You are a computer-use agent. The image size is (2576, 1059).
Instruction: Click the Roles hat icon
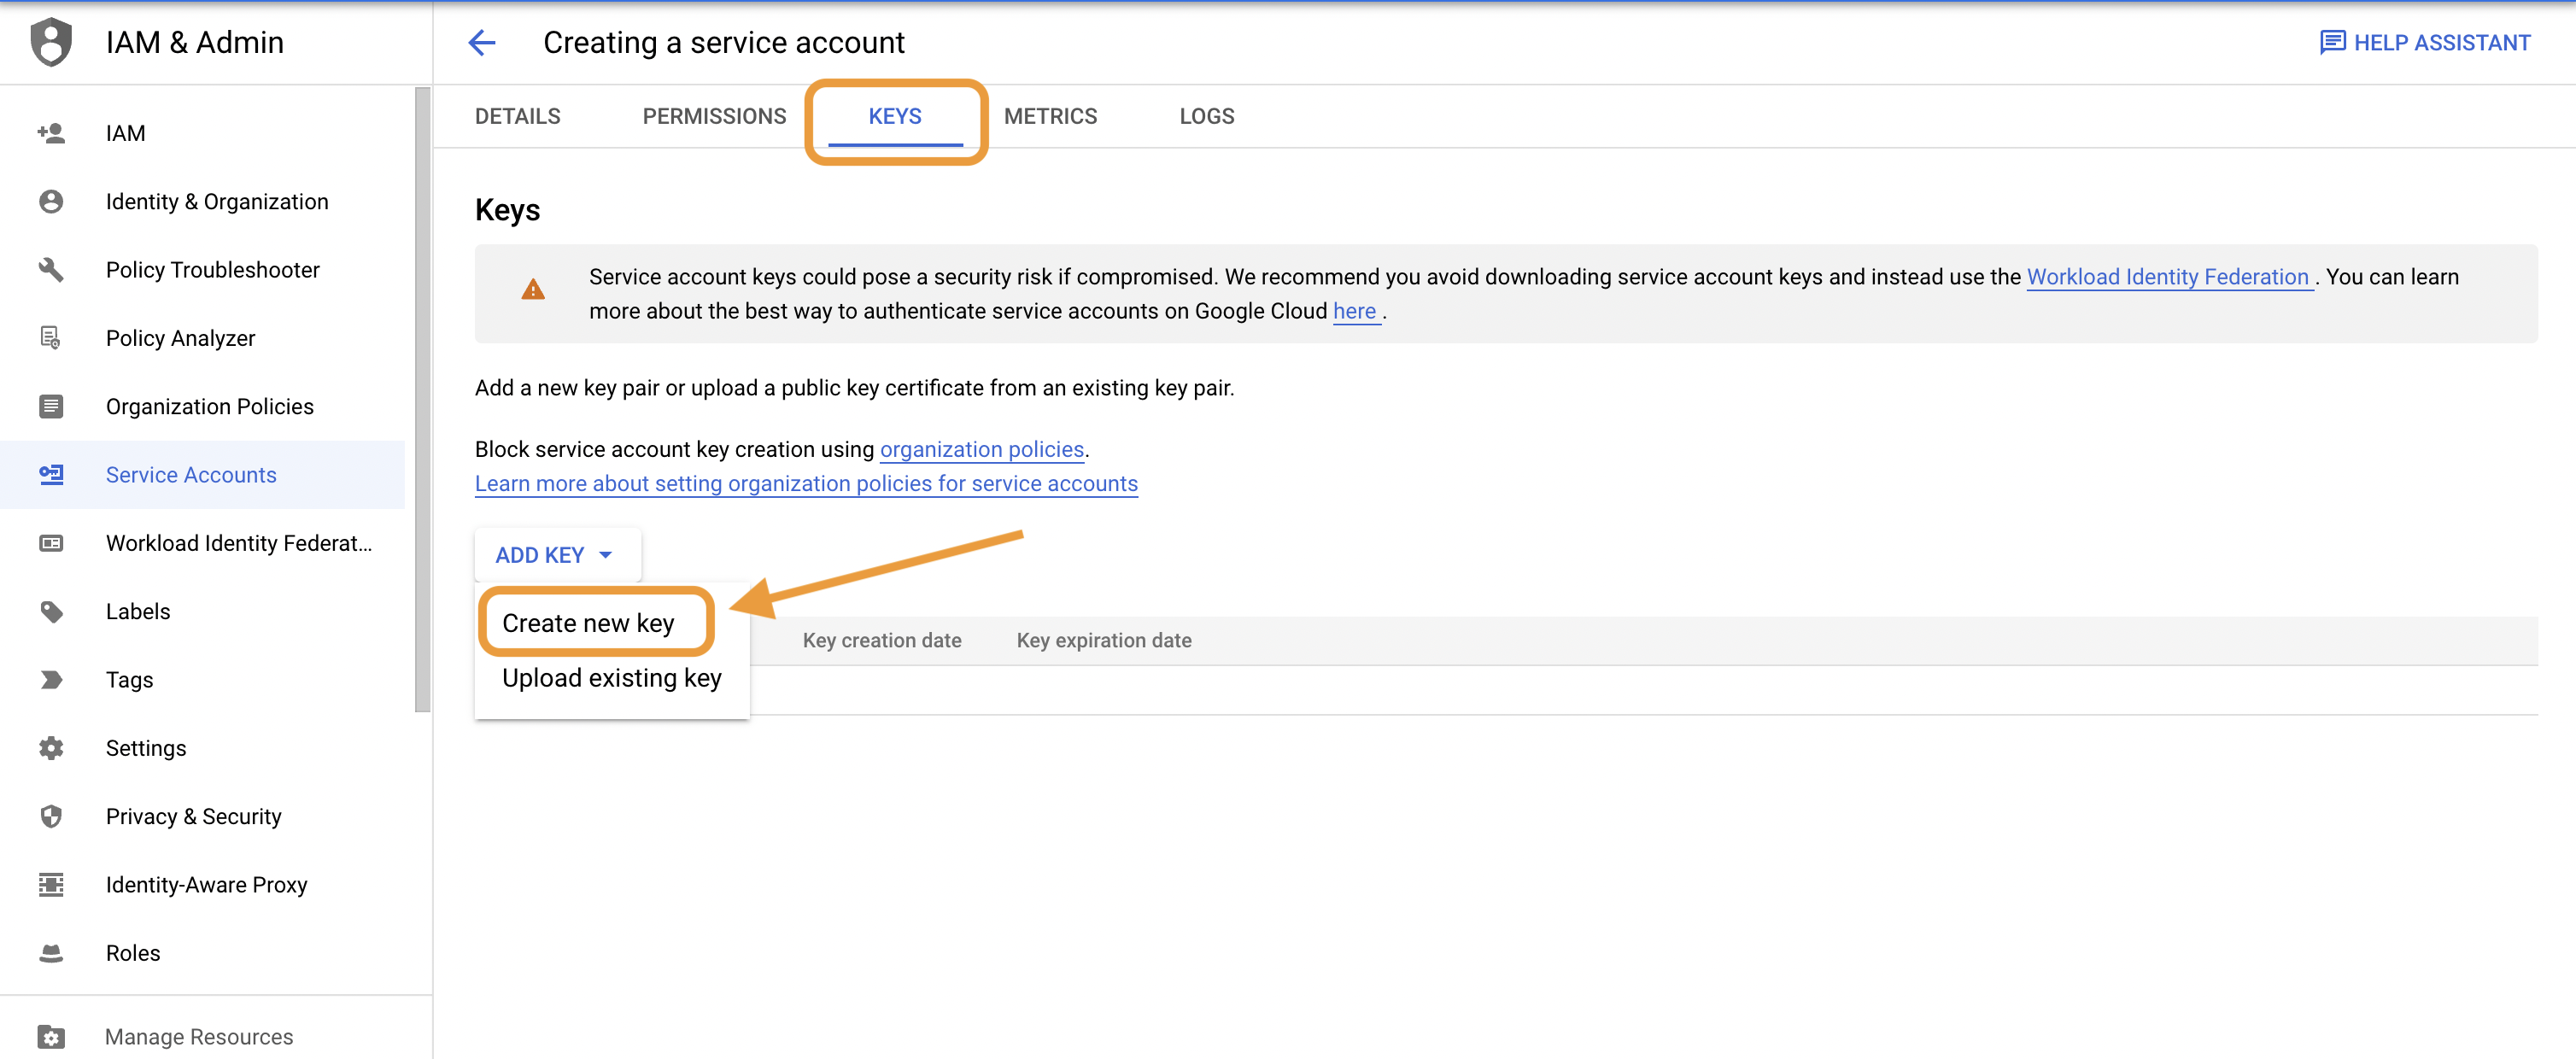tap(51, 953)
